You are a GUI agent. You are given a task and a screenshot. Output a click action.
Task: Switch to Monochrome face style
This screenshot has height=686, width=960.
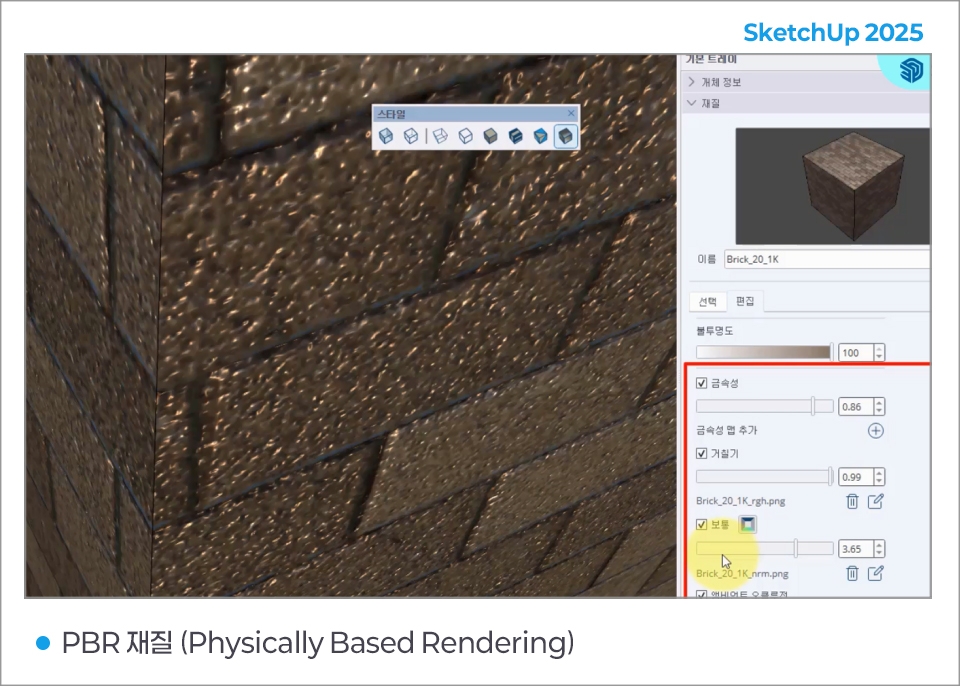click(540, 136)
